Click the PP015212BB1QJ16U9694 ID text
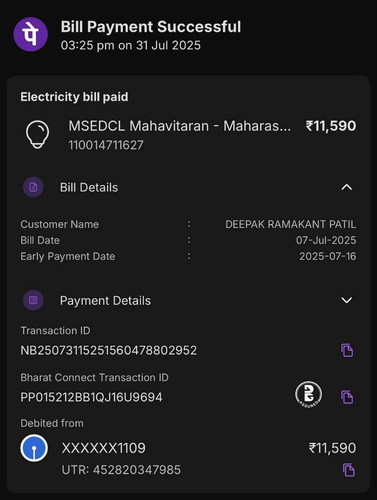Screen dimensions: 377x500 coord(91,397)
